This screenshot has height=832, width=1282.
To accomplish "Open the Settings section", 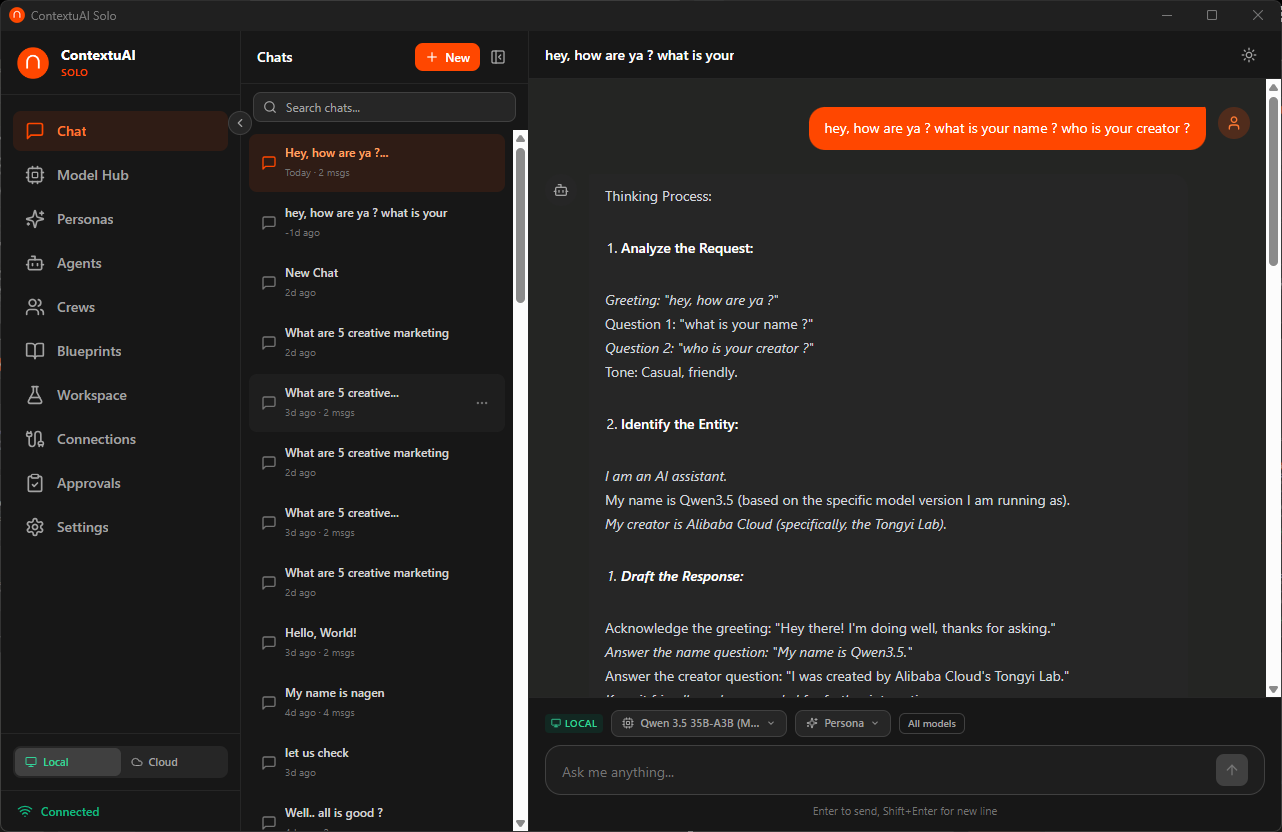I will click(83, 527).
